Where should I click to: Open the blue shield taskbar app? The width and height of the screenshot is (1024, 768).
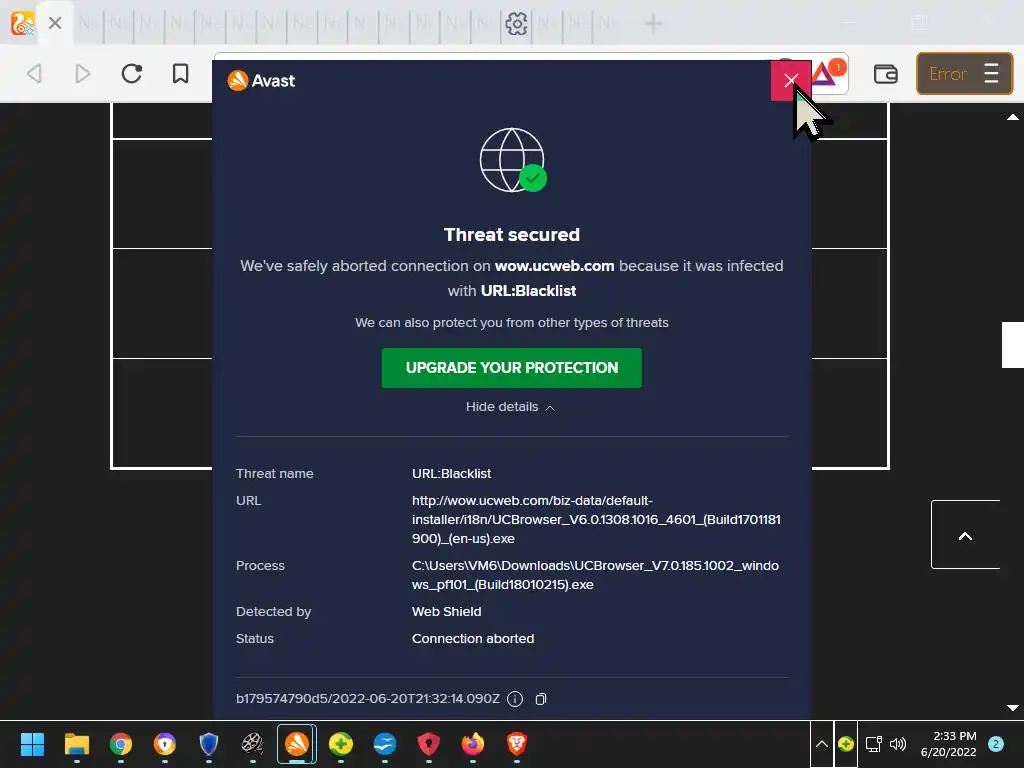[x=208, y=744]
